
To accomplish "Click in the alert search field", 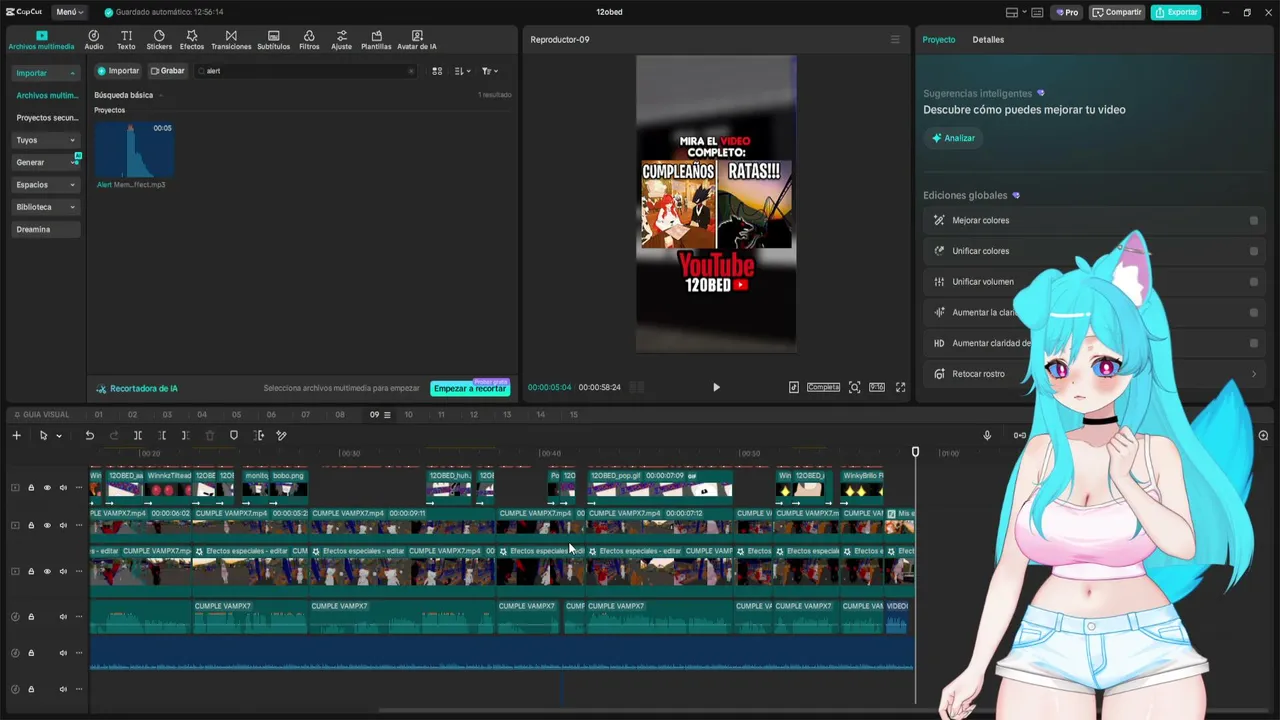I will pyautogui.click(x=306, y=71).
